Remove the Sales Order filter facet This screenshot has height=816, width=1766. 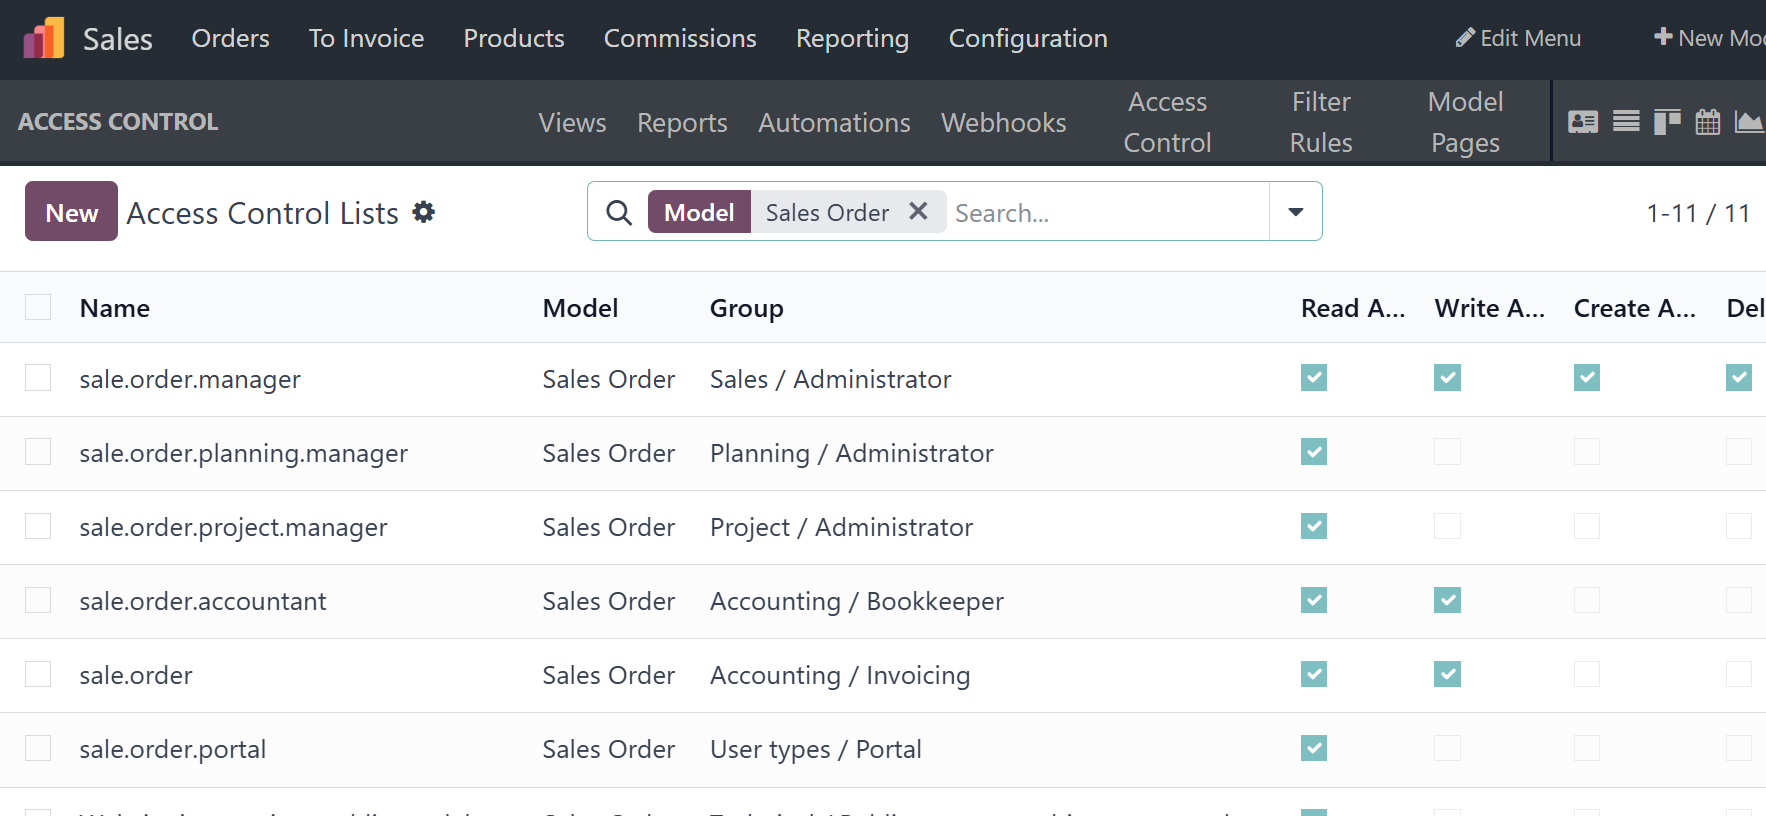[x=918, y=211]
